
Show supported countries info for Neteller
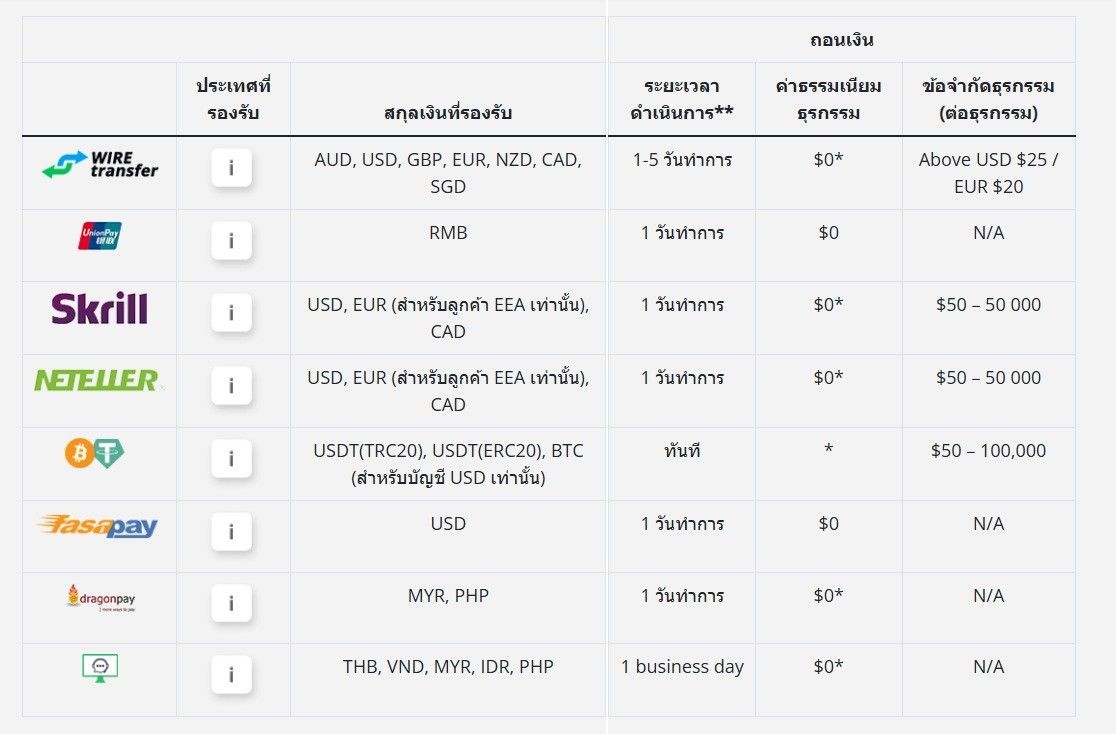click(x=231, y=386)
